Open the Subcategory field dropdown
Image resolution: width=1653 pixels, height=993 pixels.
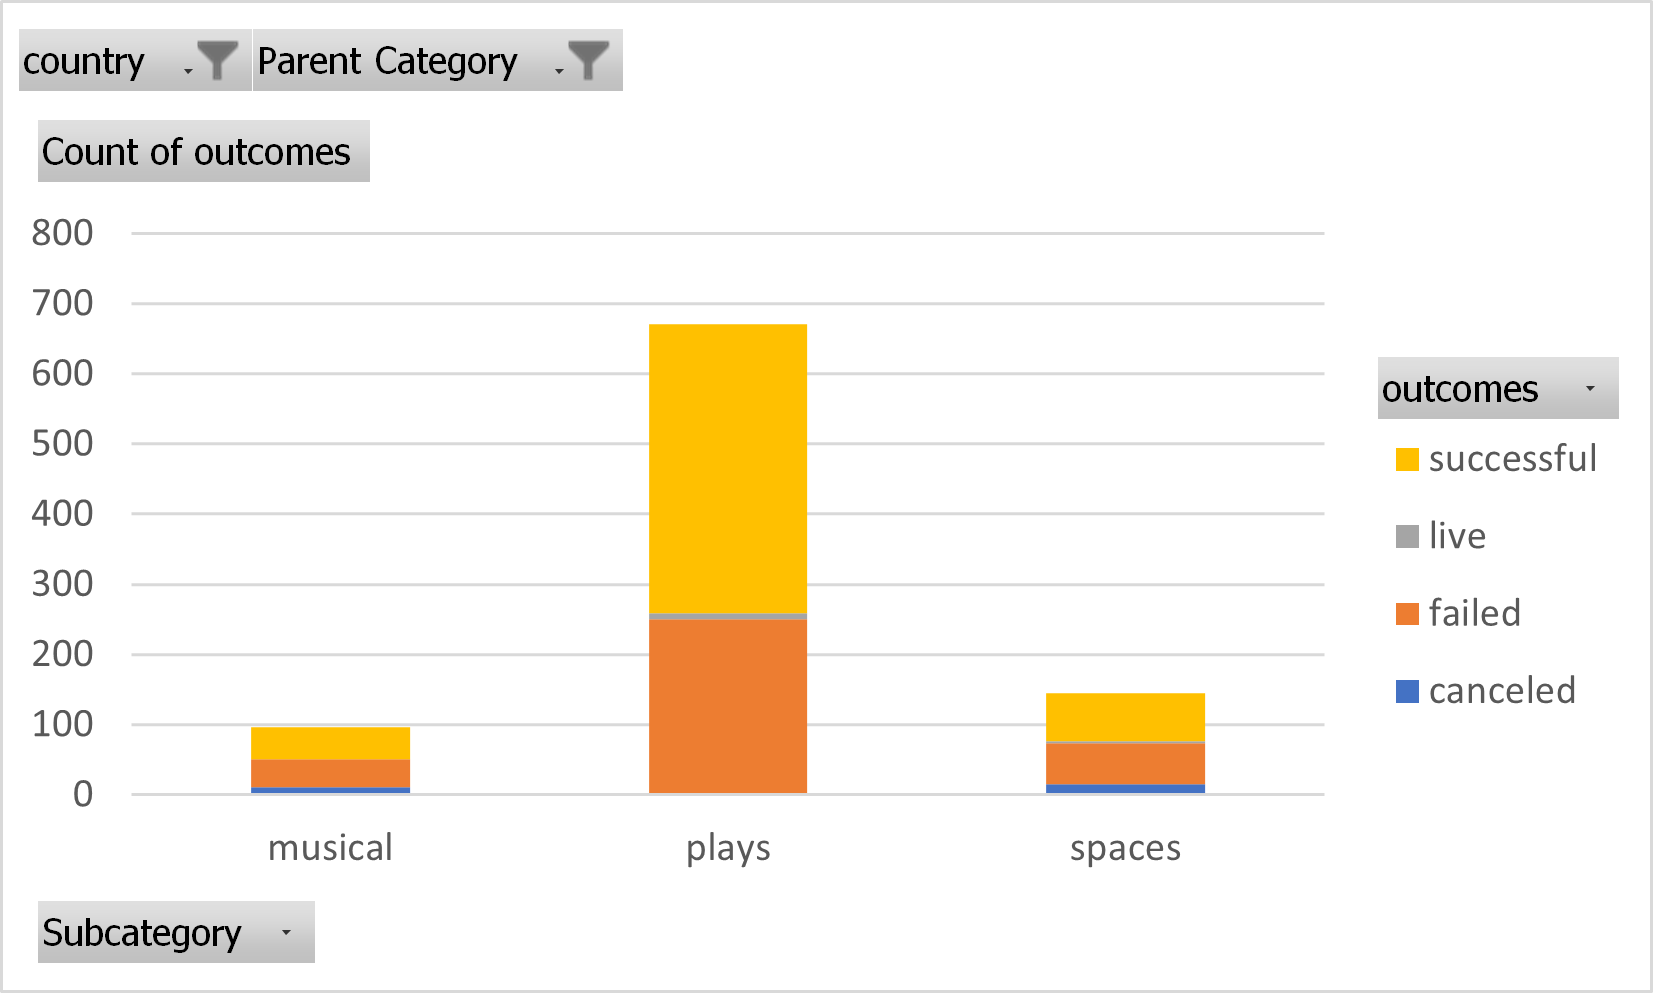pos(287,932)
